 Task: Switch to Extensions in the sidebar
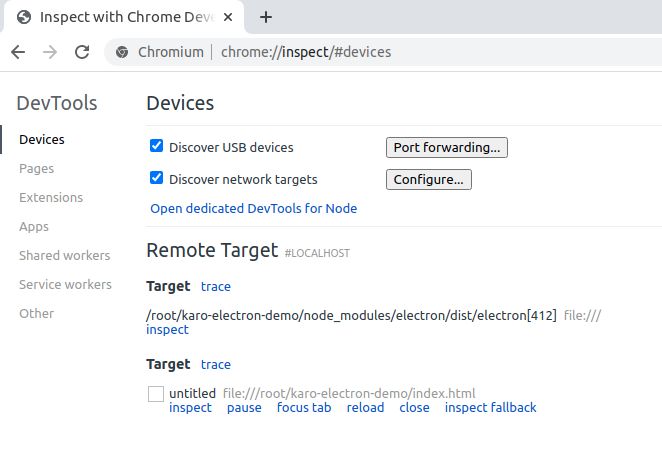pyautogui.click(x=51, y=198)
